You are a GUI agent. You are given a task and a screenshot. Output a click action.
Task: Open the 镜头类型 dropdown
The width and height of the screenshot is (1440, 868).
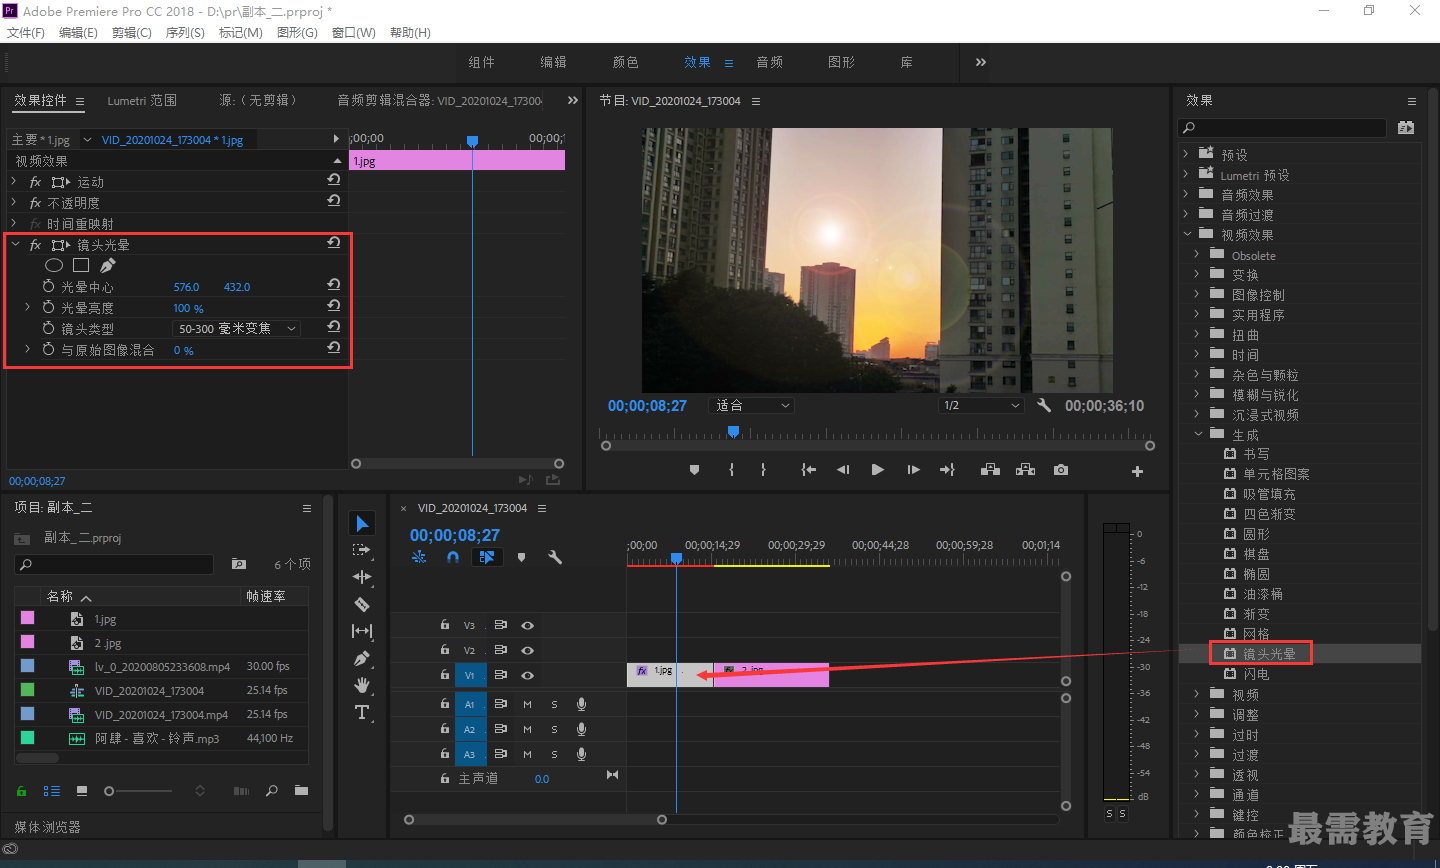pos(237,328)
